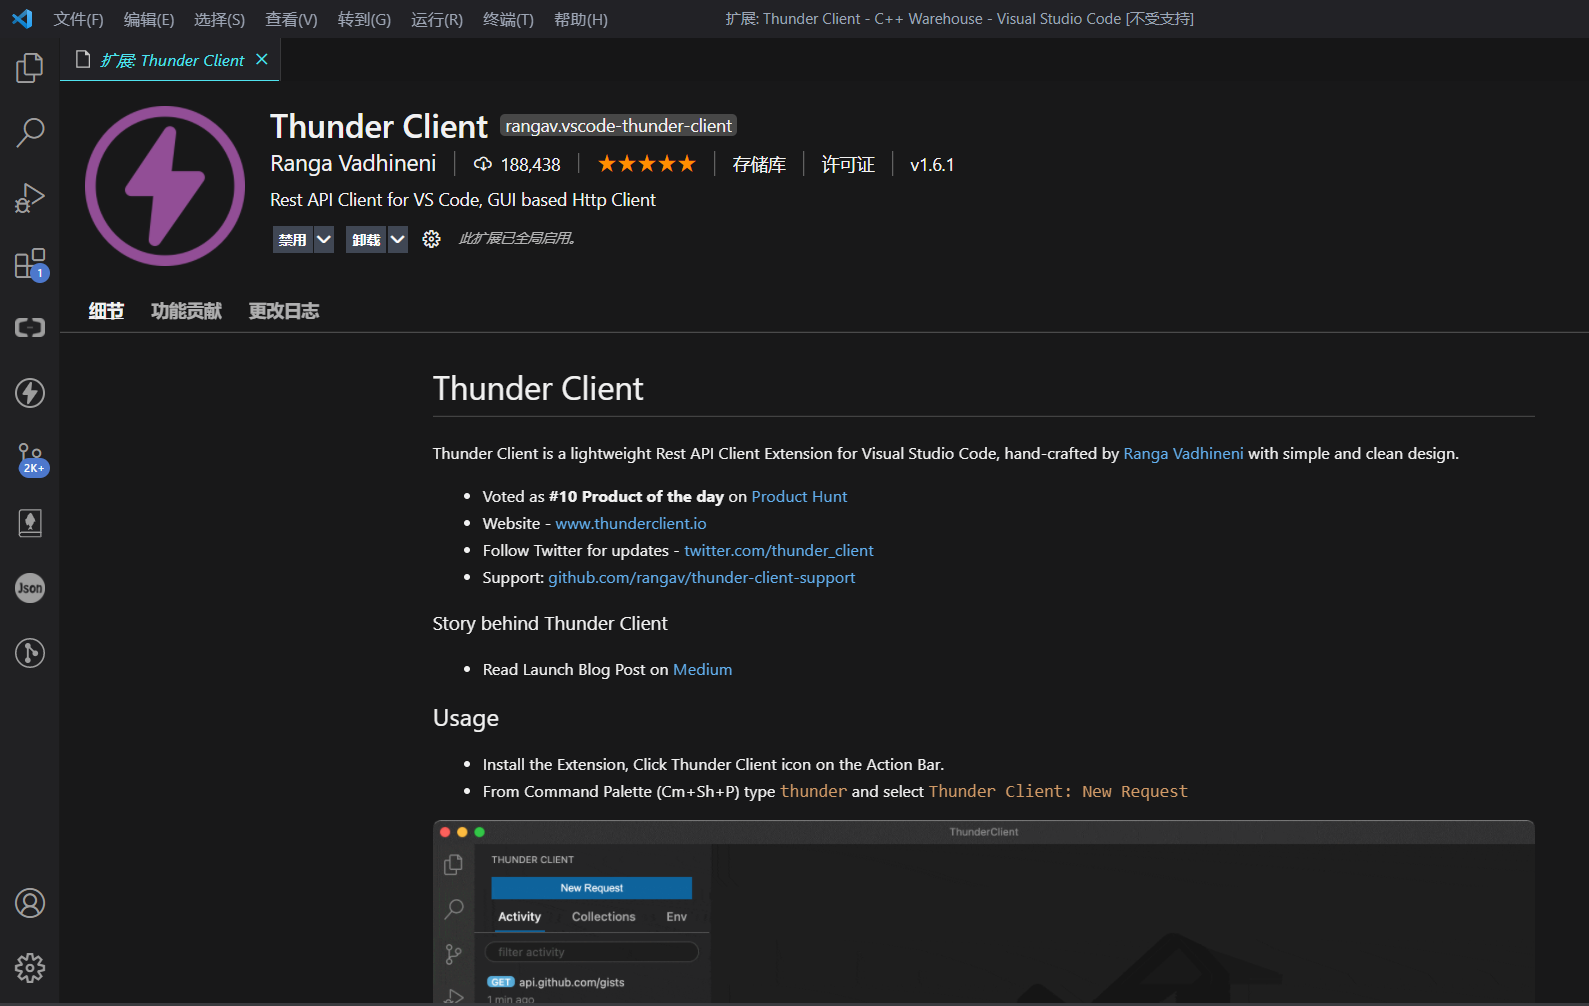Open the Extensions view with badge

point(30,264)
